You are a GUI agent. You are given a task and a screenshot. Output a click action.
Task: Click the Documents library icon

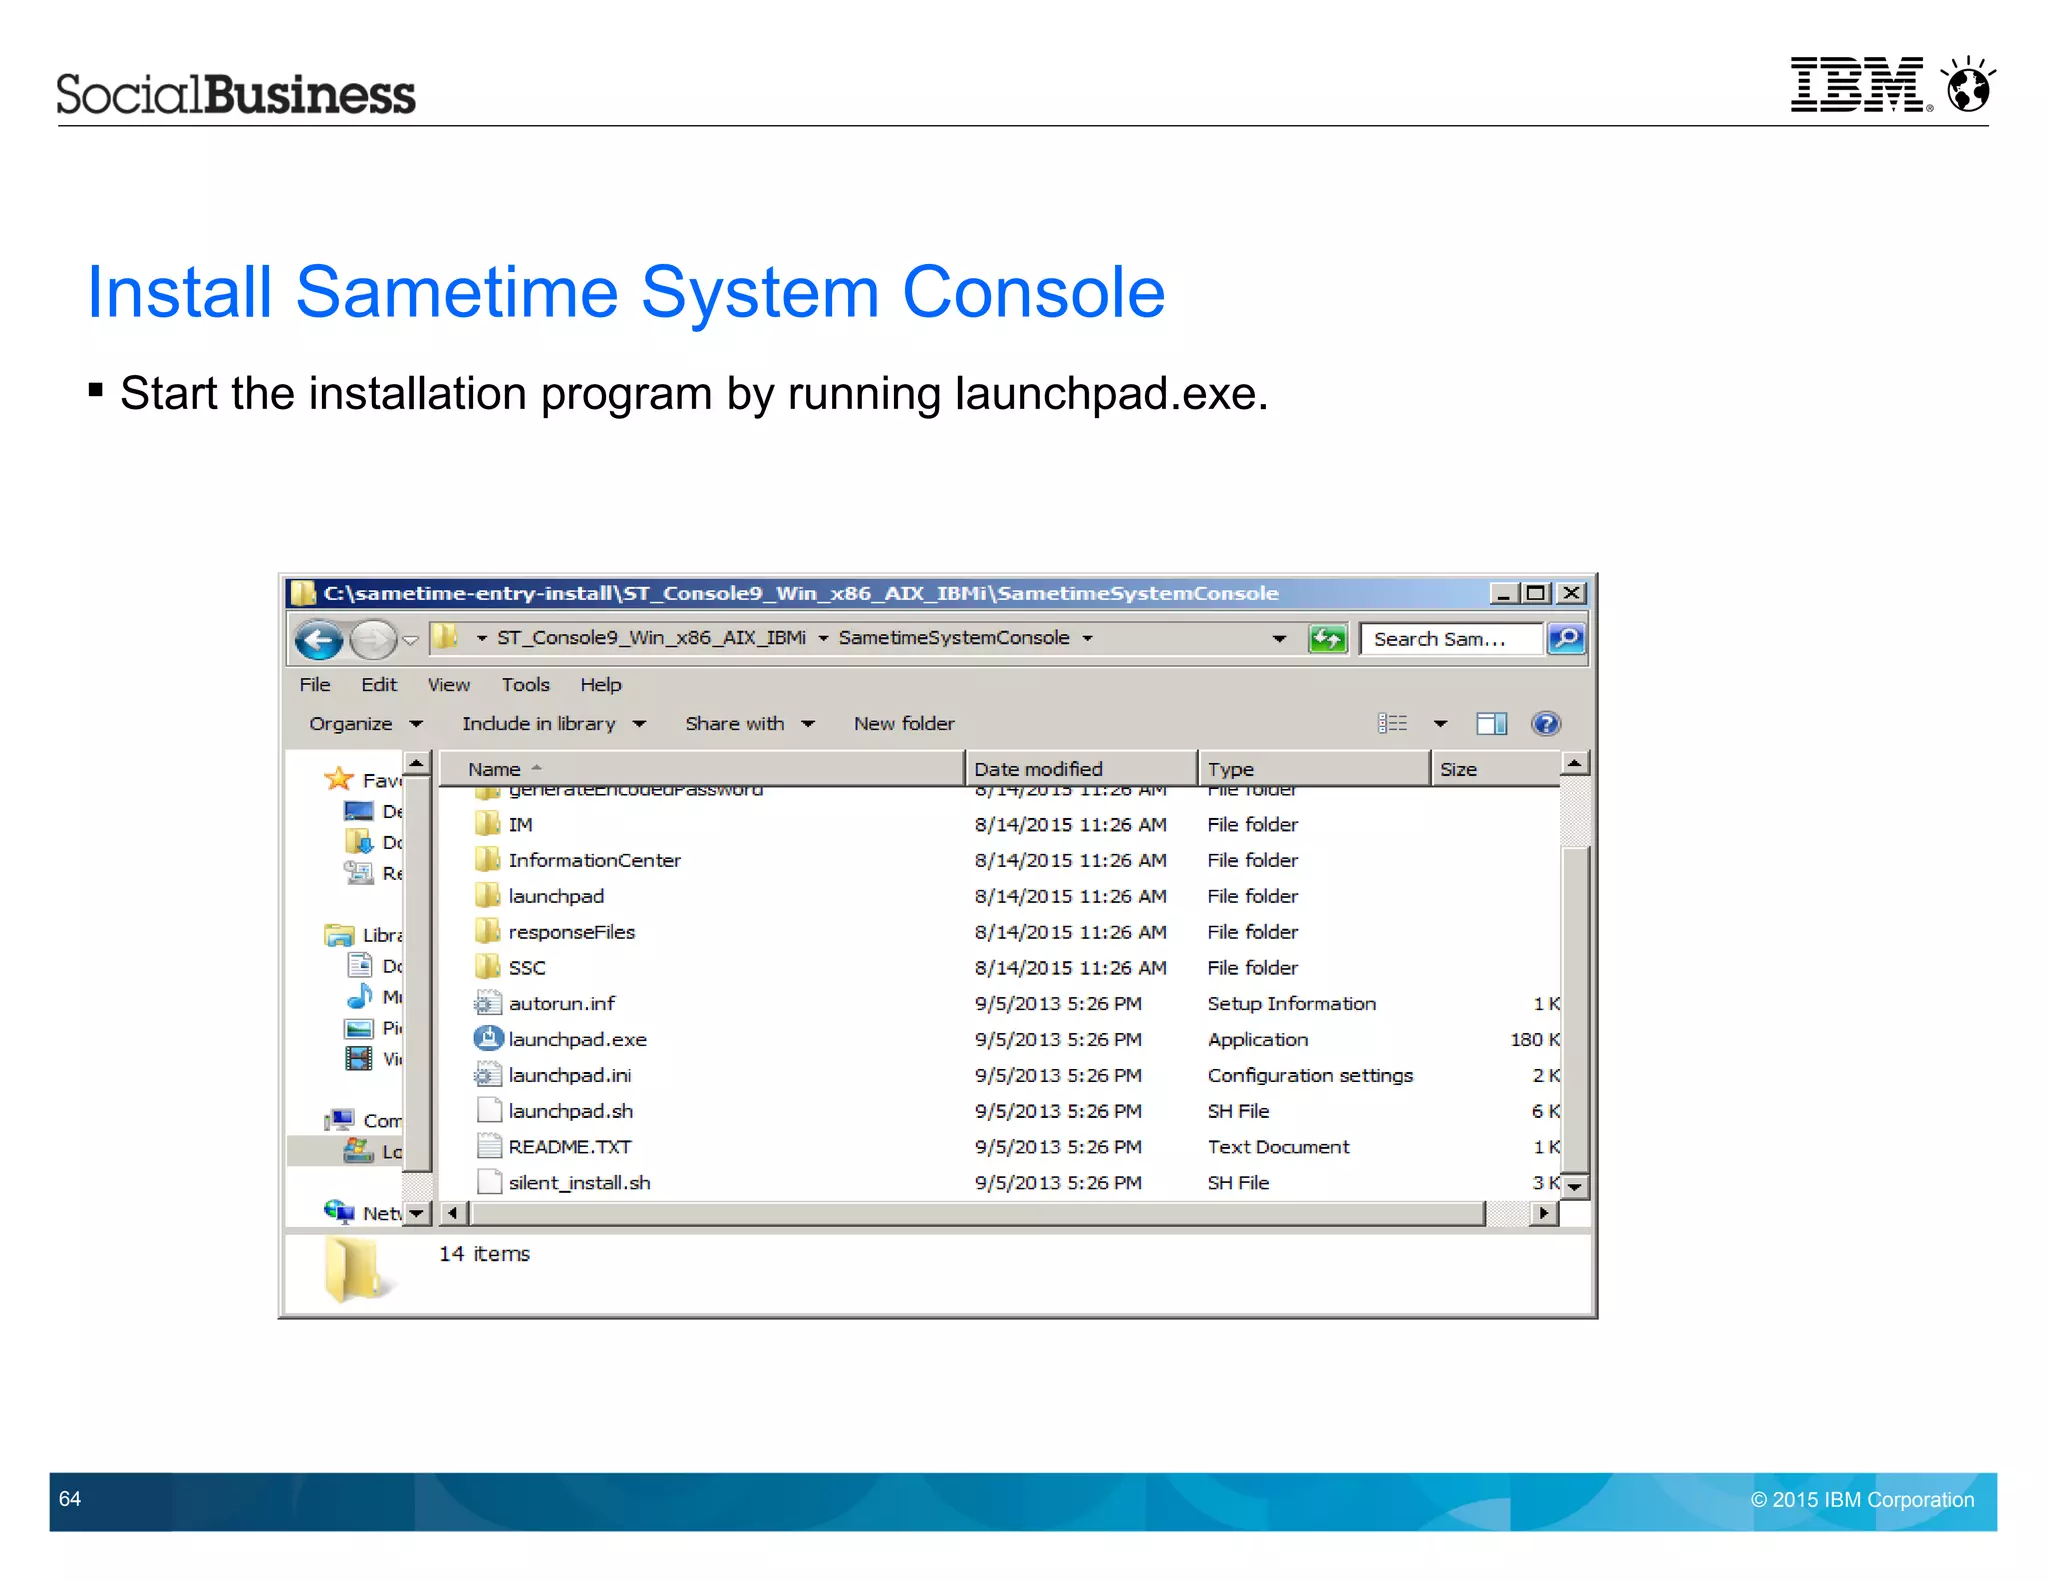click(x=359, y=965)
